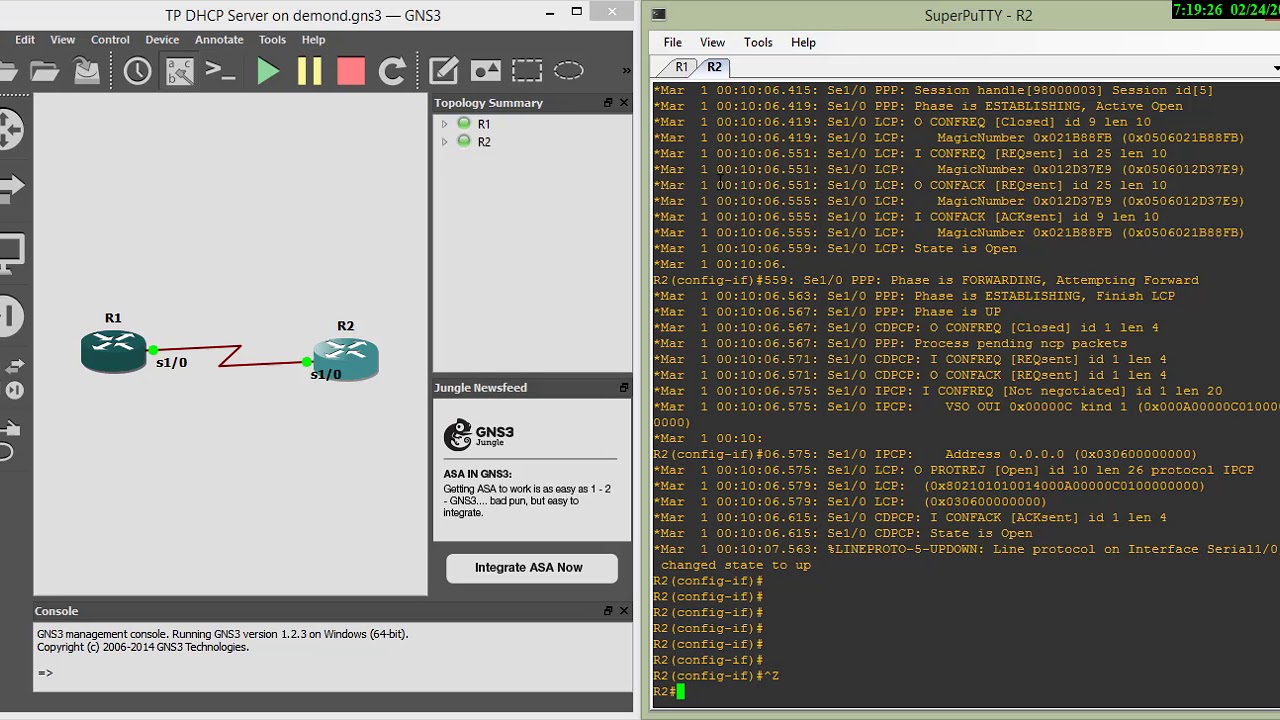The width and height of the screenshot is (1280, 720).
Task: Open the snapshot clock icon
Action: click(x=137, y=71)
